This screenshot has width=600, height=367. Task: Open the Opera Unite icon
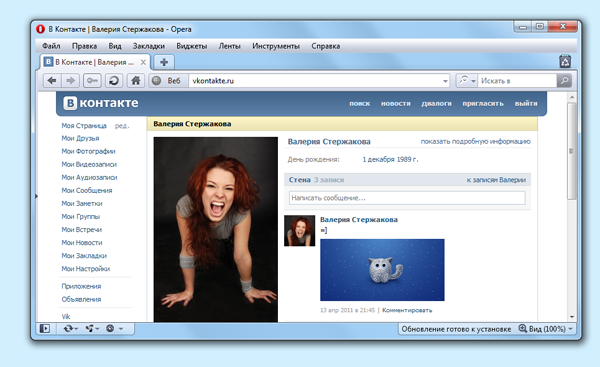[x=90, y=328]
